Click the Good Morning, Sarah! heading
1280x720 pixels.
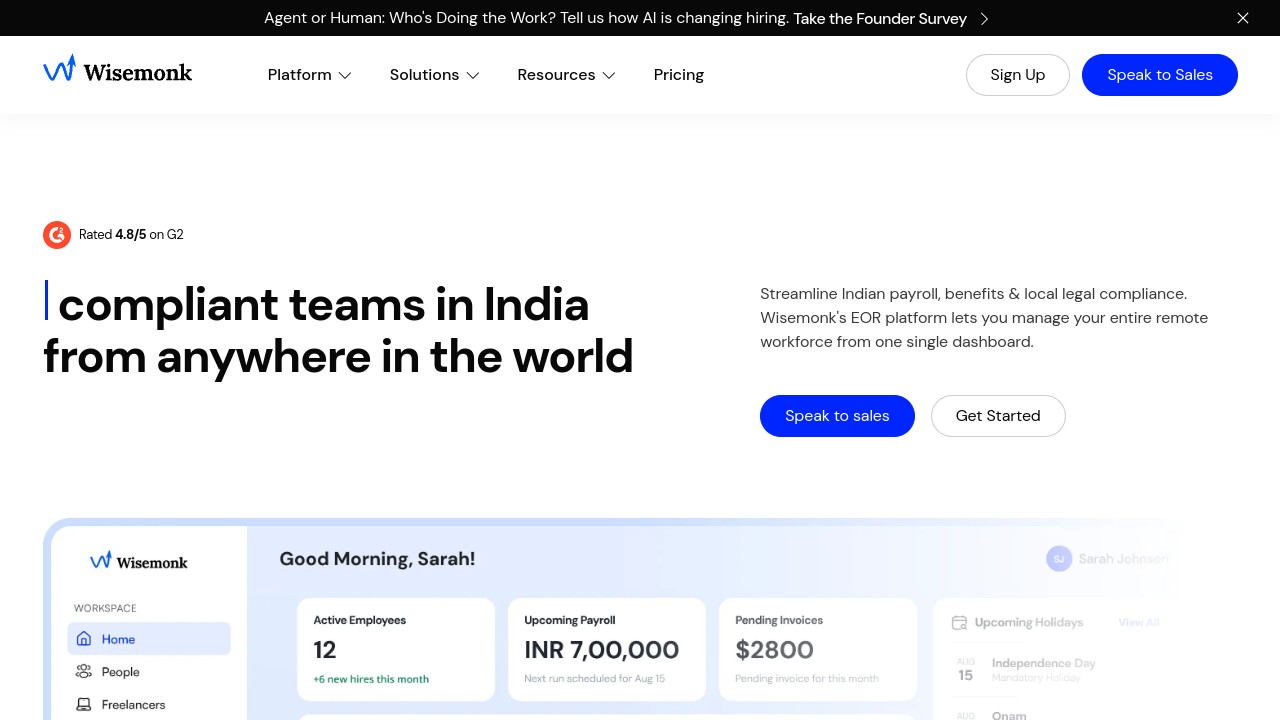pos(377,559)
